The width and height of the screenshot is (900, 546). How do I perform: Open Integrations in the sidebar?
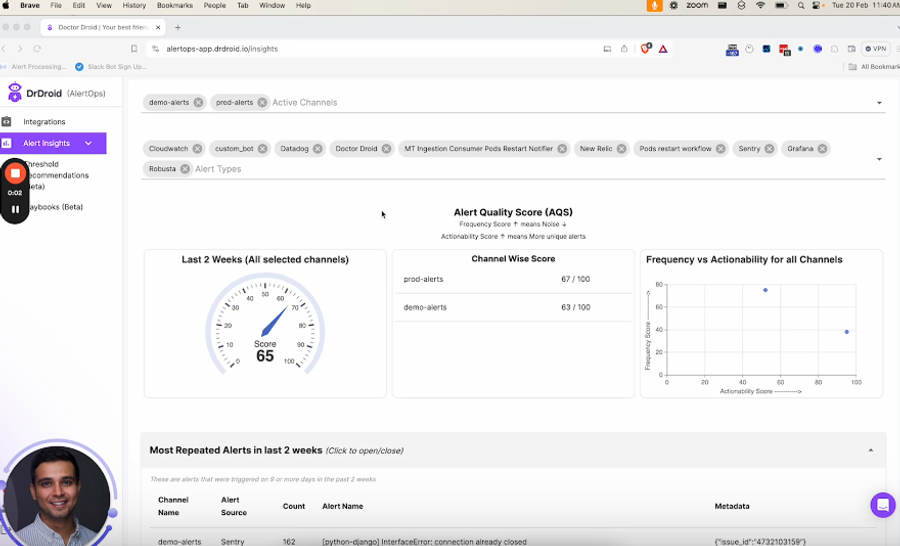click(44, 122)
